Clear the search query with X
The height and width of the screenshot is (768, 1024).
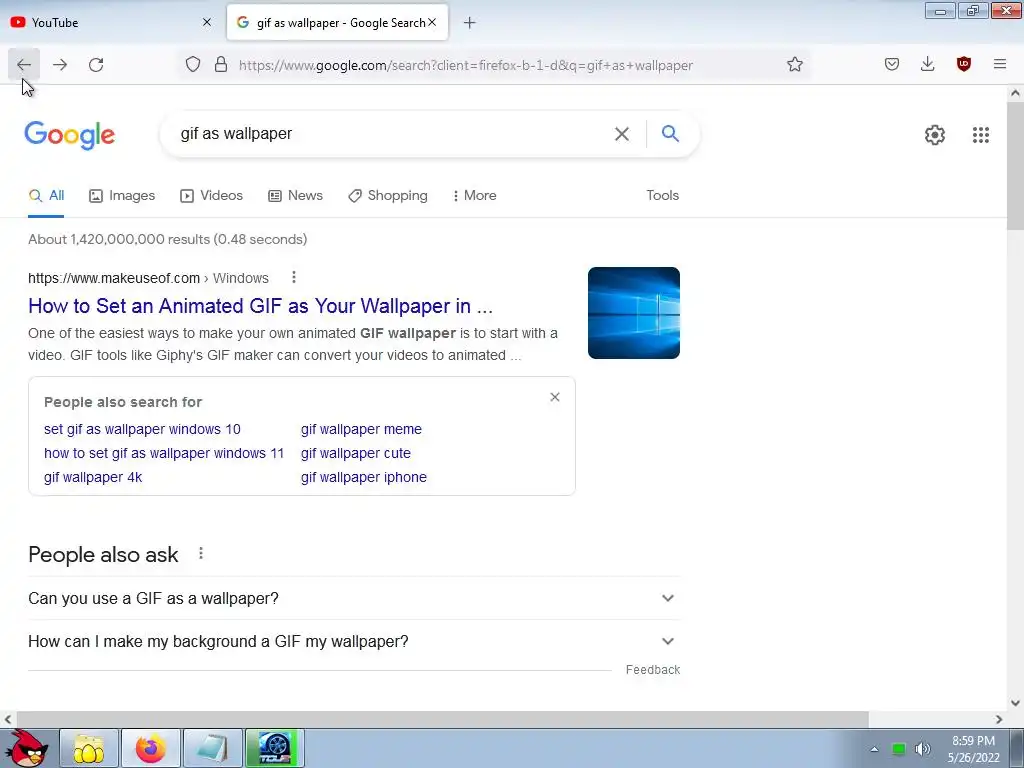[622, 134]
